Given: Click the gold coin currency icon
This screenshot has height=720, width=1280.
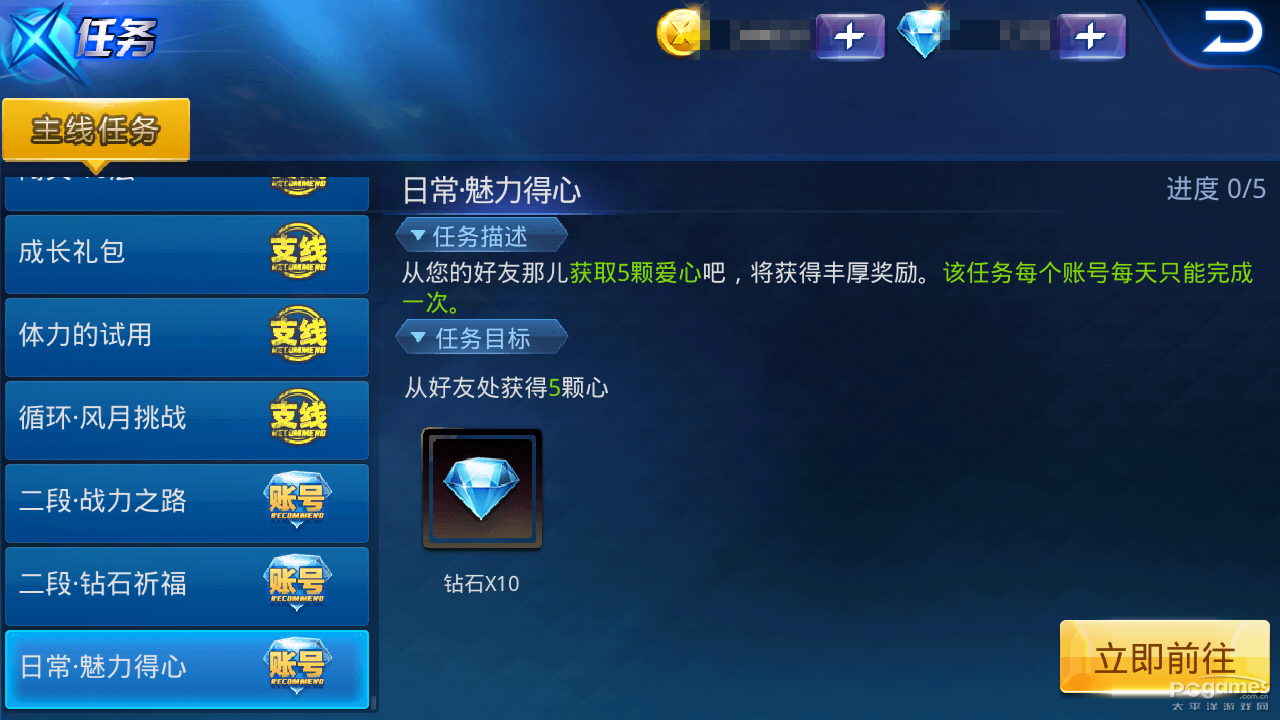Looking at the screenshot, I should tap(679, 34).
